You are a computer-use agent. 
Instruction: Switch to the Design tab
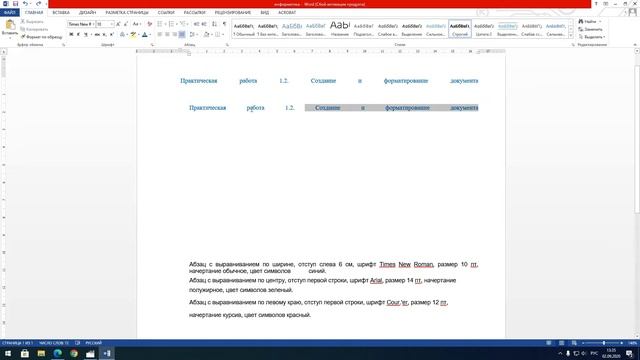tap(87, 13)
